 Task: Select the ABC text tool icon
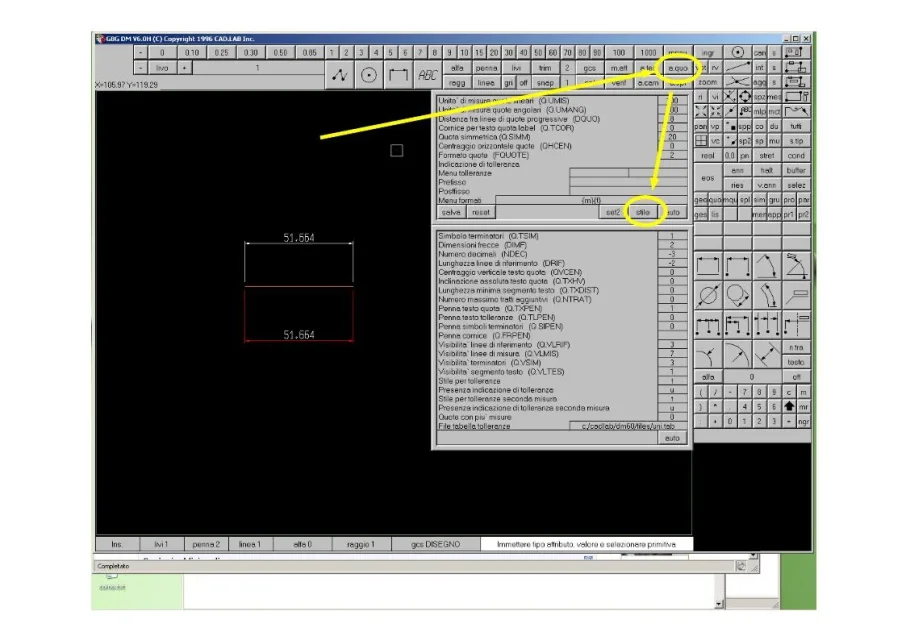(428, 75)
